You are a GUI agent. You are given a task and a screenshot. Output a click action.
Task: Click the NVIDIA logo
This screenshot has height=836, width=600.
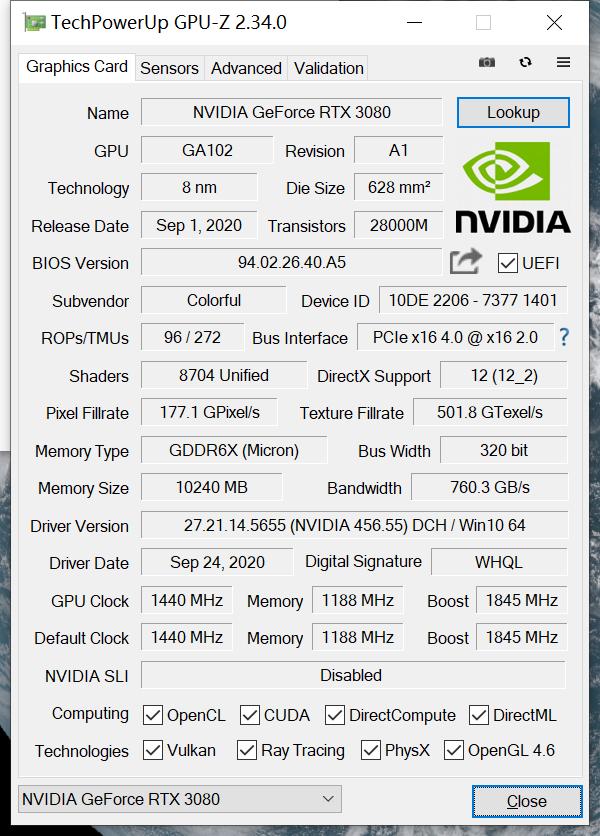pos(513,186)
